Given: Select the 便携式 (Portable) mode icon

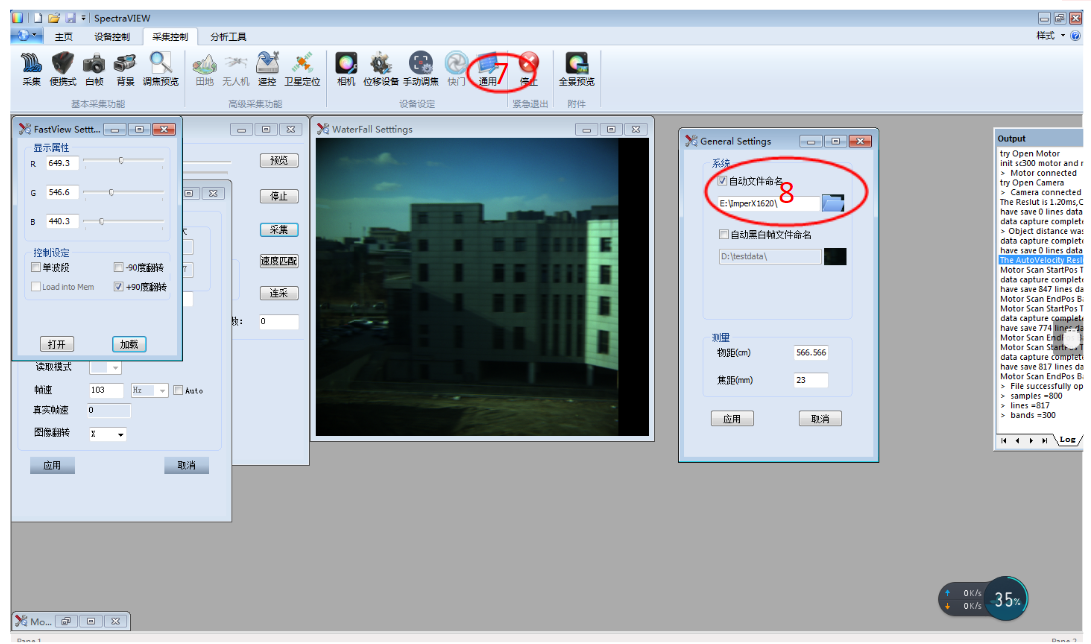Looking at the screenshot, I should (x=63, y=66).
